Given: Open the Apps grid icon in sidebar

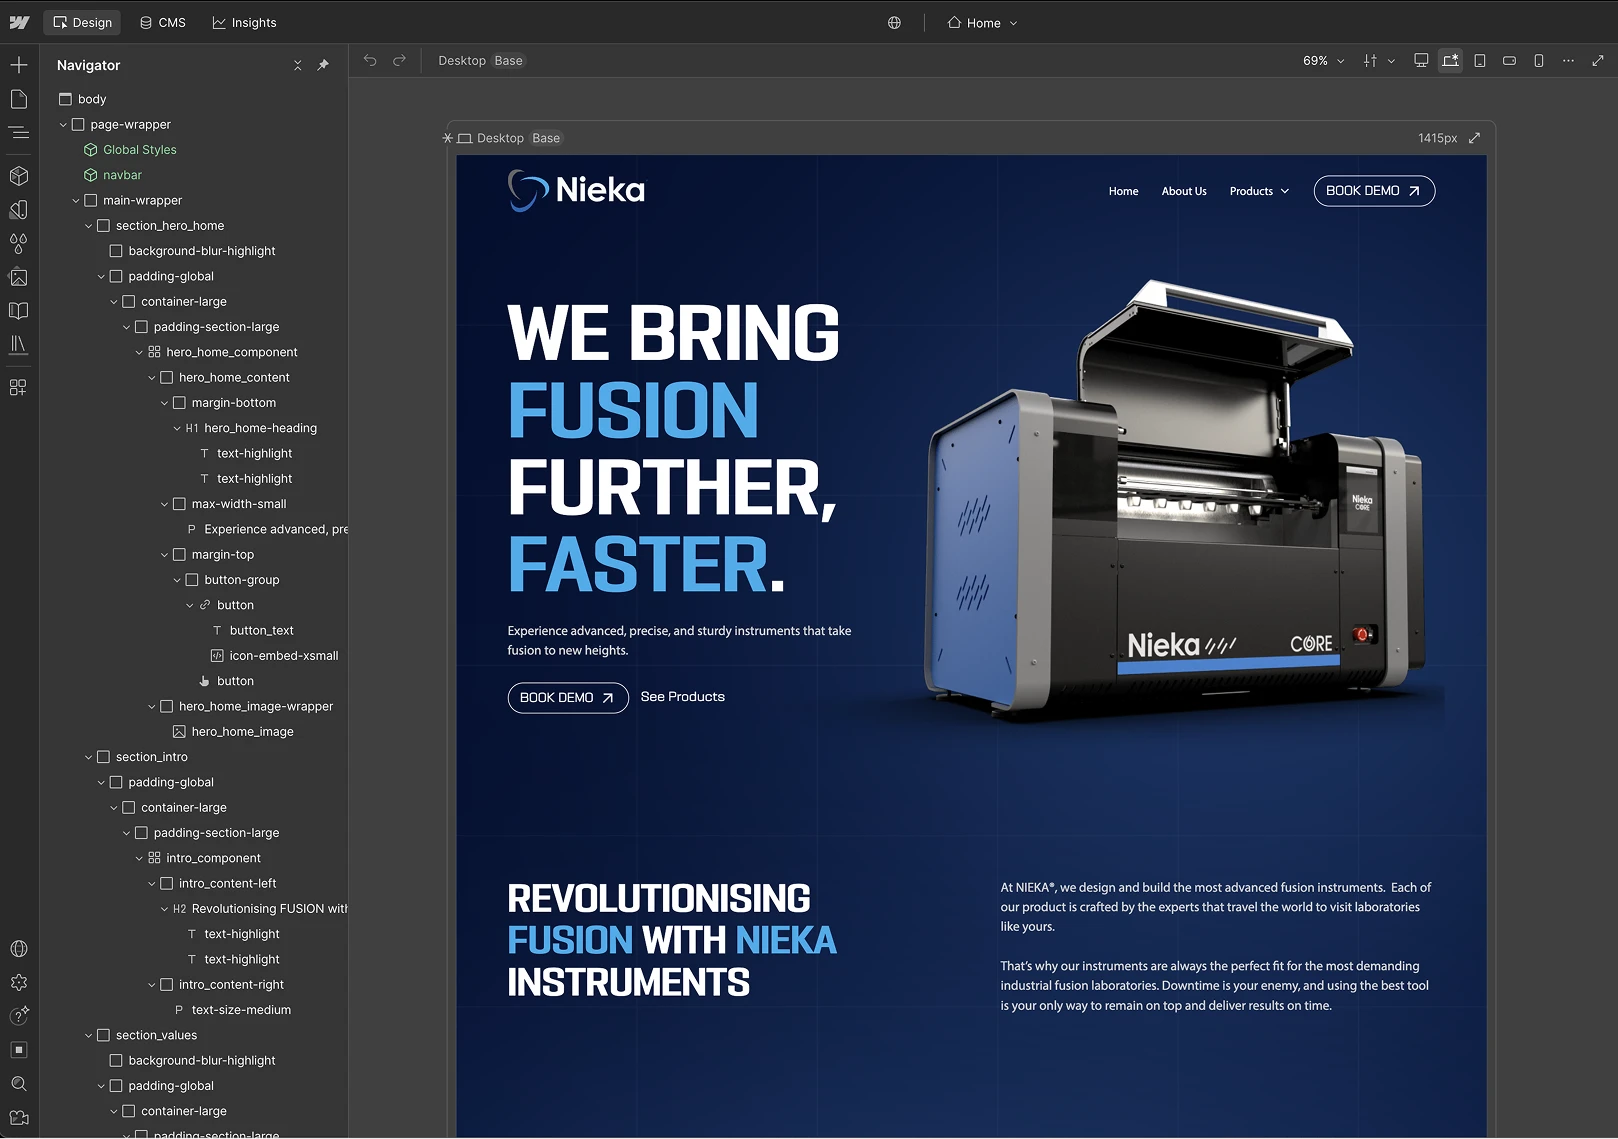Looking at the screenshot, I should point(19,387).
